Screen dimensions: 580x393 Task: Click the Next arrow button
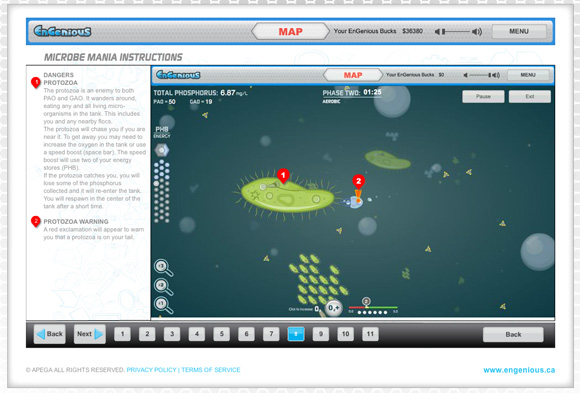(90, 334)
